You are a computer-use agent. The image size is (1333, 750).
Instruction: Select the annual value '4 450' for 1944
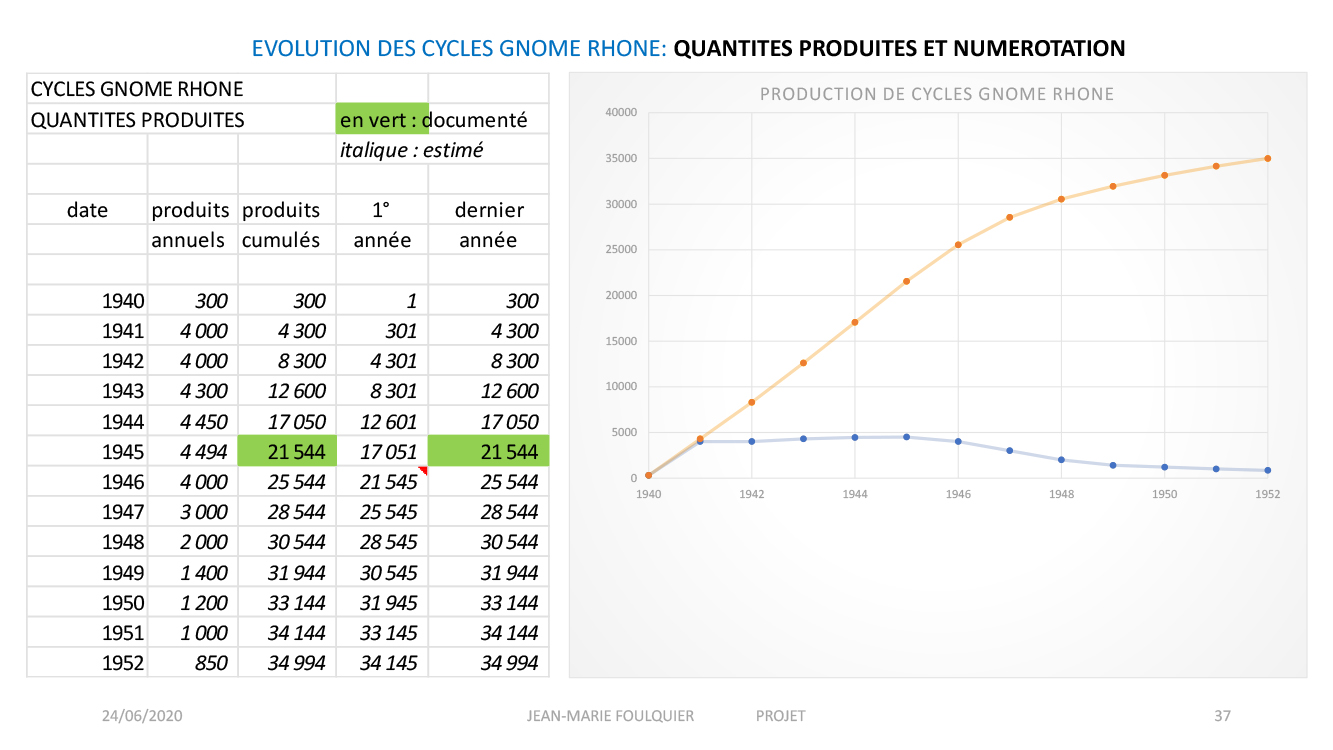point(192,421)
